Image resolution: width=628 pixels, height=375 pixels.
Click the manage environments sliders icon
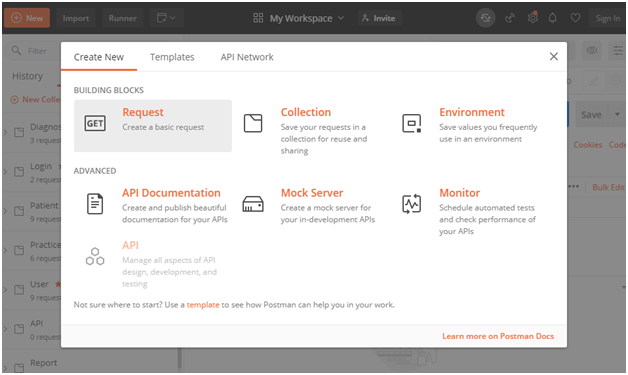point(618,50)
